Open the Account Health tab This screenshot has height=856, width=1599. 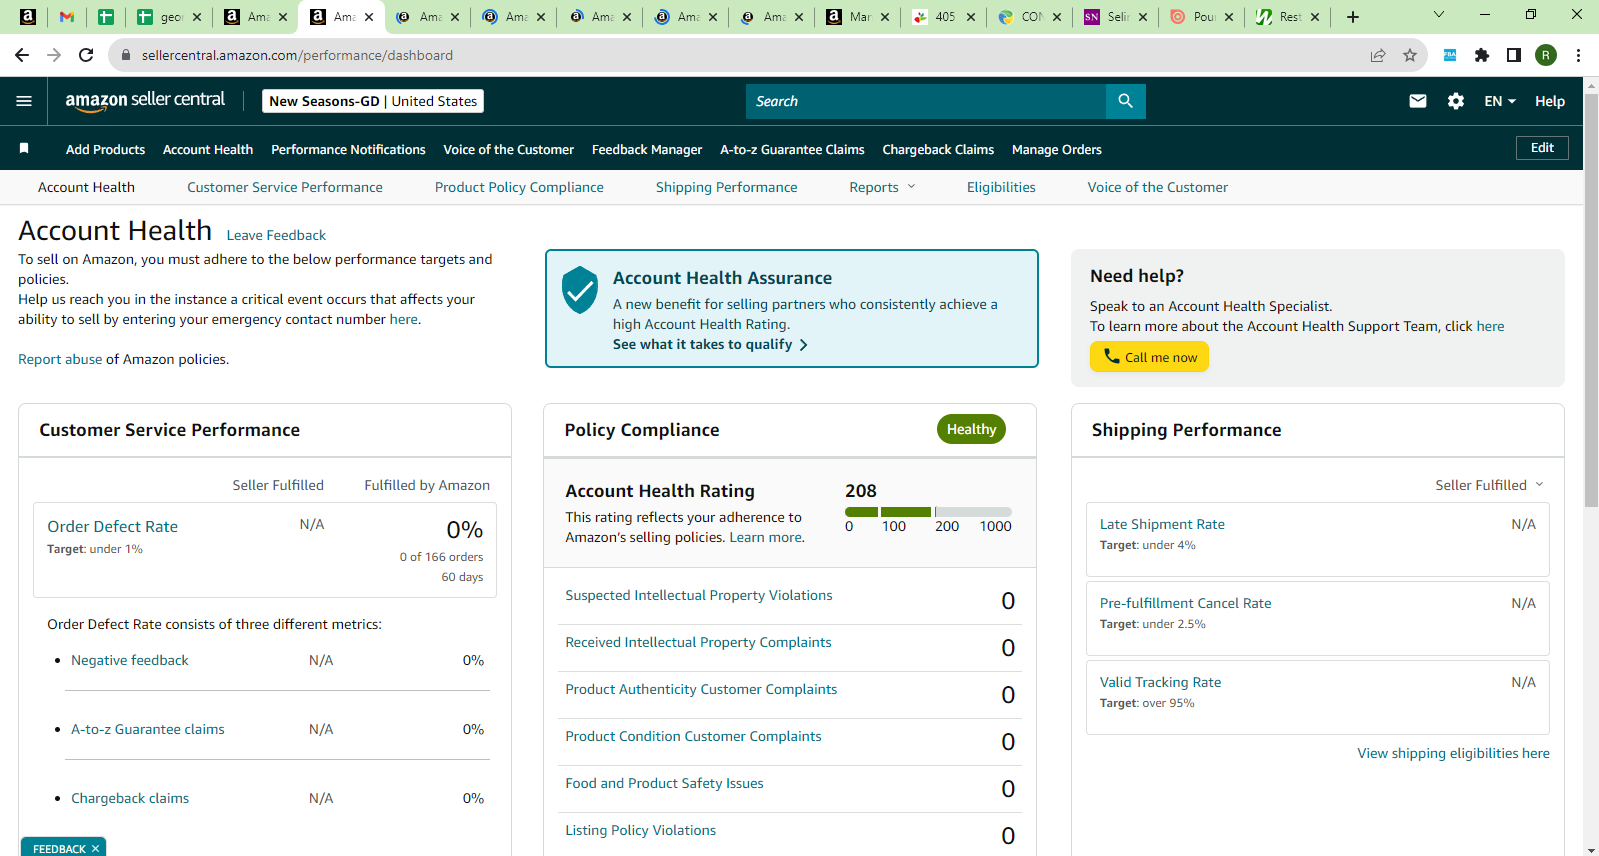[86, 187]
